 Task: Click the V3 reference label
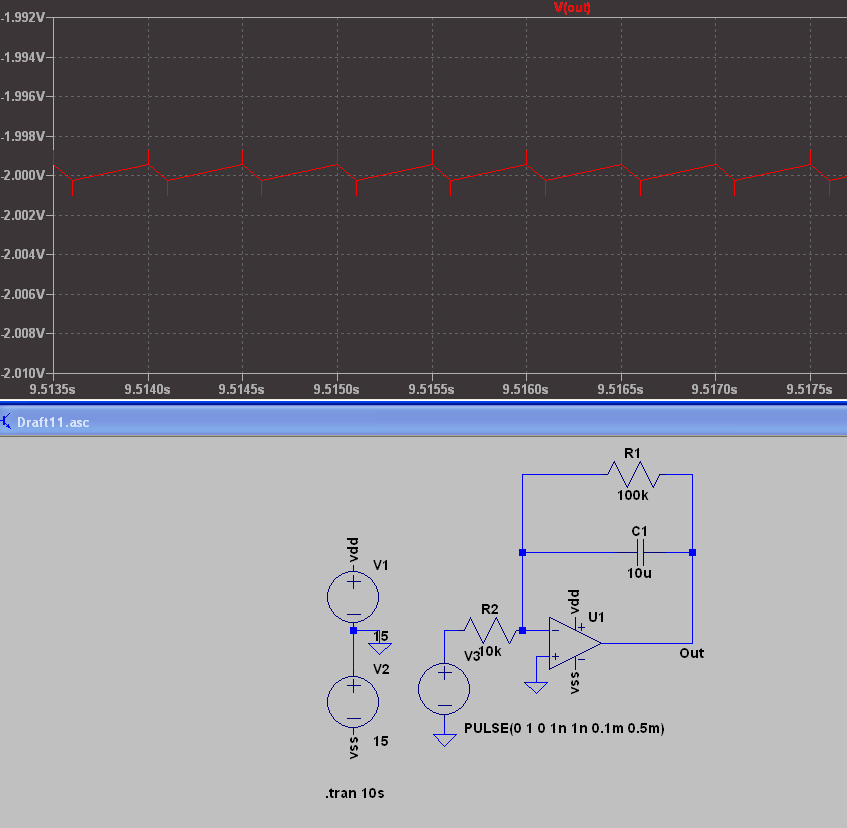point(472,656)
